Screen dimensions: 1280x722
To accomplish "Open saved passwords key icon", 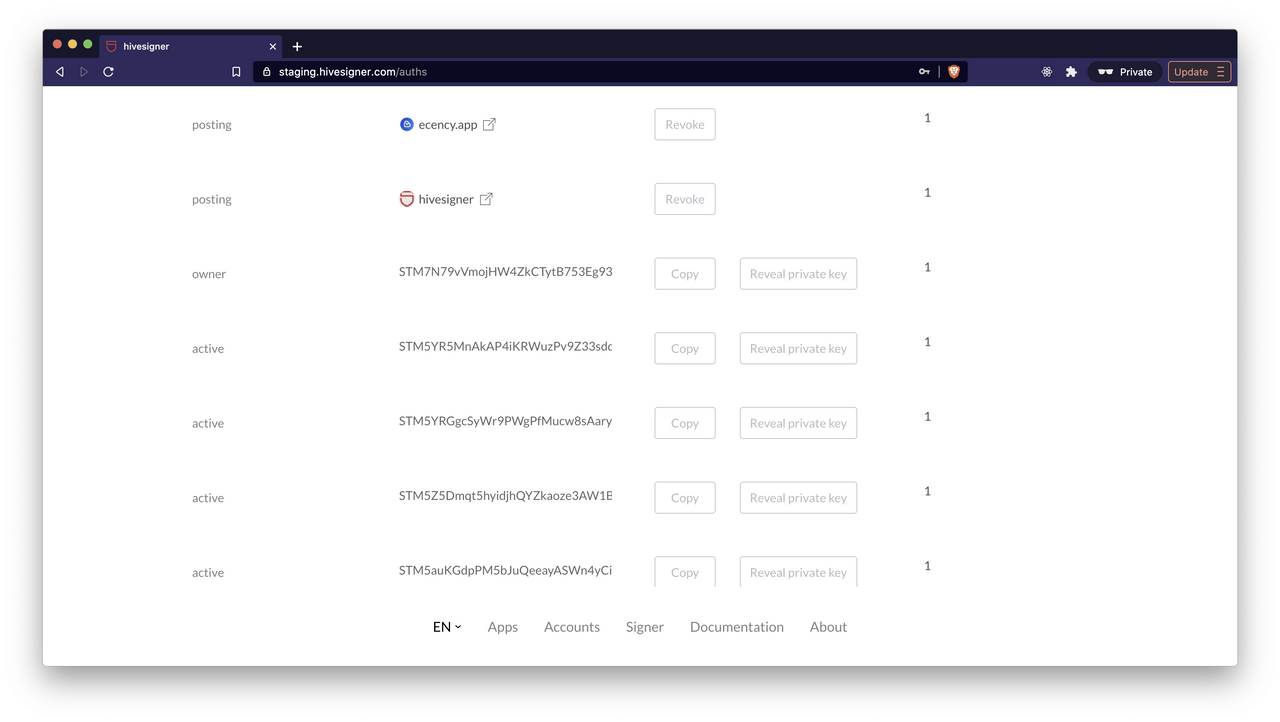I will pos(924,72).
